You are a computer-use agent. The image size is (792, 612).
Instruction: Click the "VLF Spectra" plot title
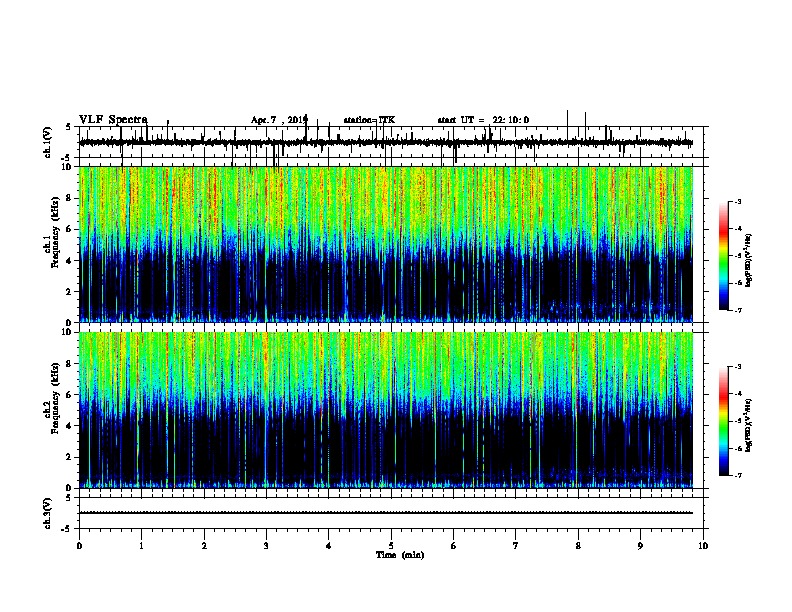click(113, 120)
